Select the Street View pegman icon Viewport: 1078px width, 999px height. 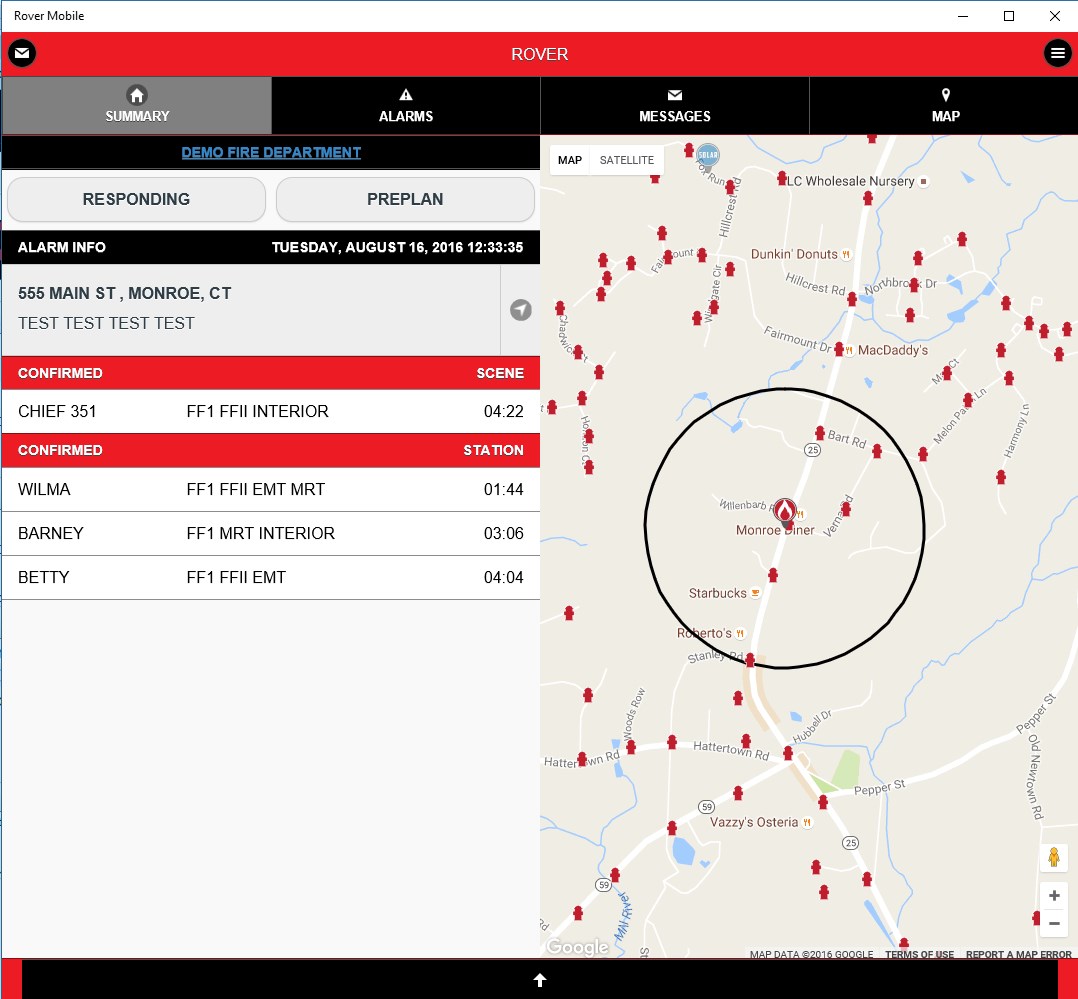point(1053,857)
